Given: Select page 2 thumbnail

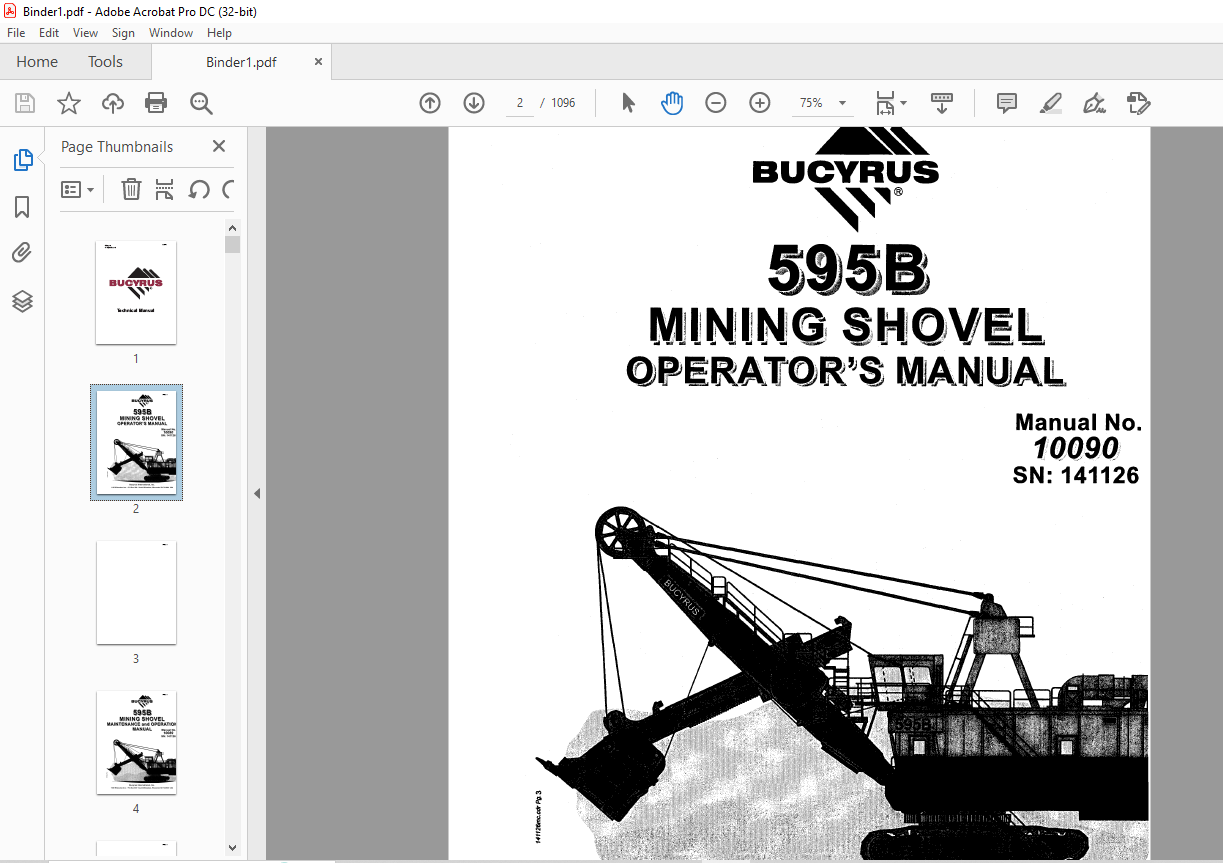Looking at the screenshot, I should [x=136, y=442].
